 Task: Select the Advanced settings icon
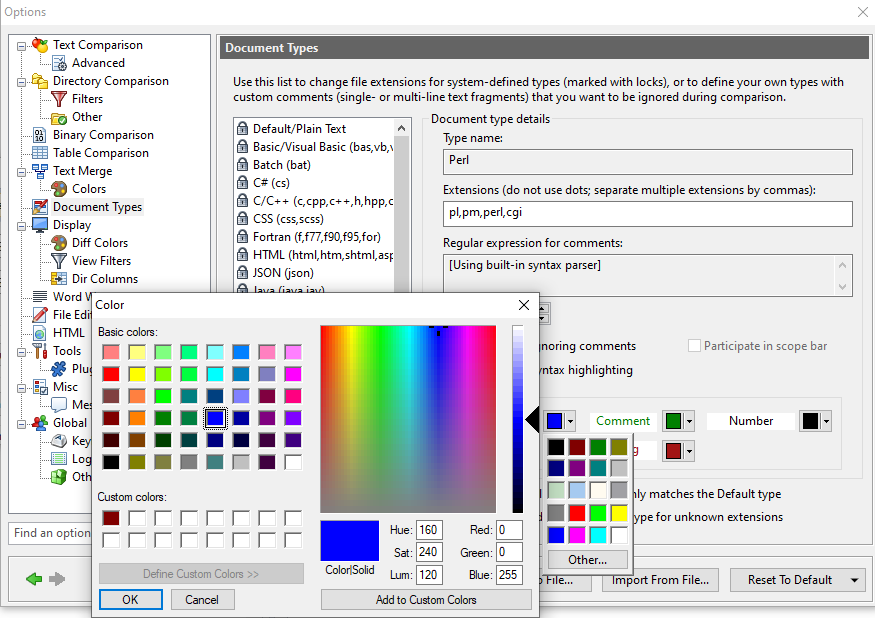point(59,63)
